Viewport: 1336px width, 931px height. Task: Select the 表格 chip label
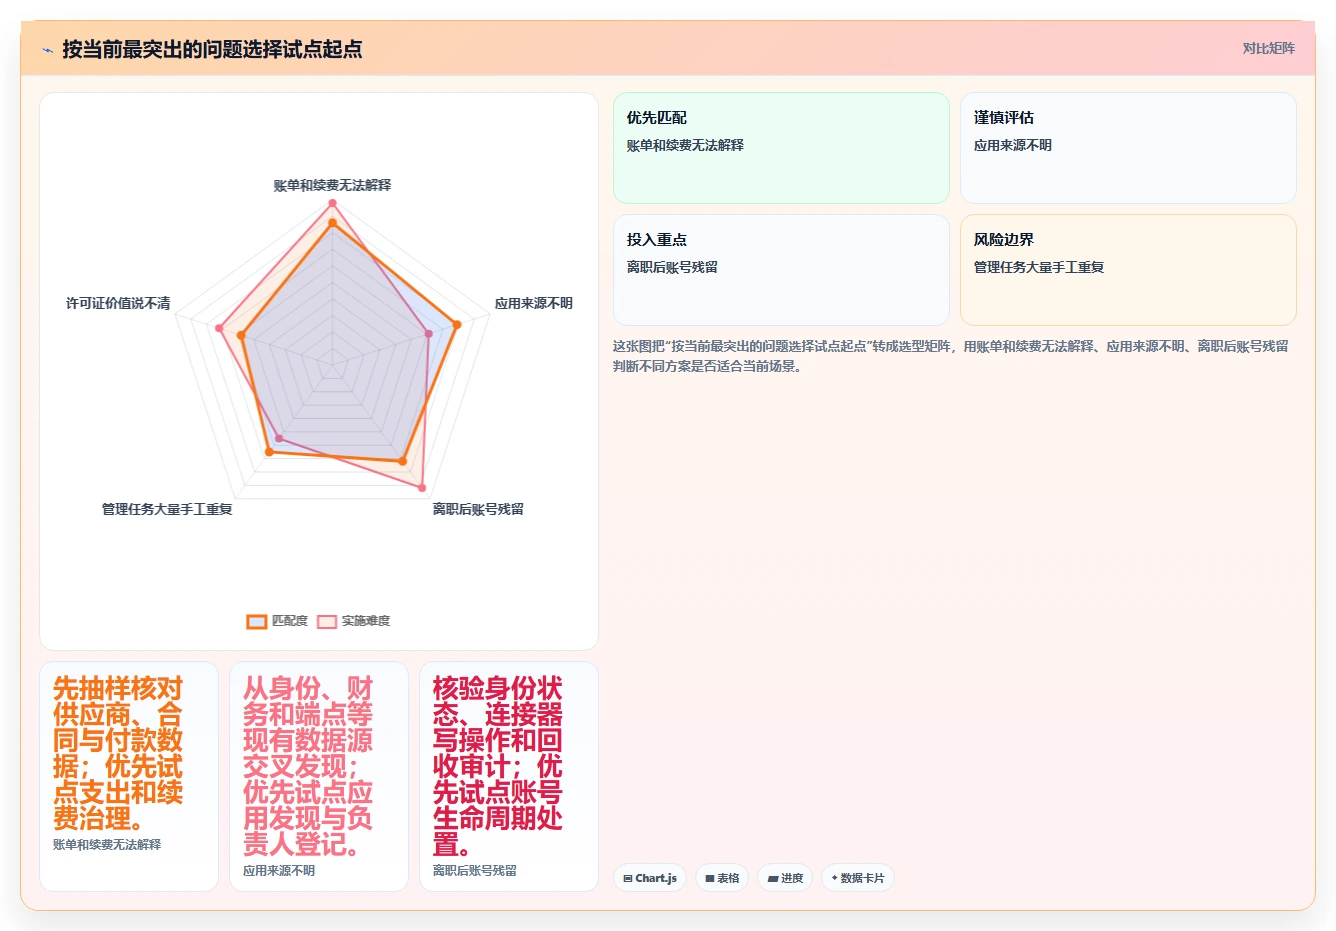point(728,878)
